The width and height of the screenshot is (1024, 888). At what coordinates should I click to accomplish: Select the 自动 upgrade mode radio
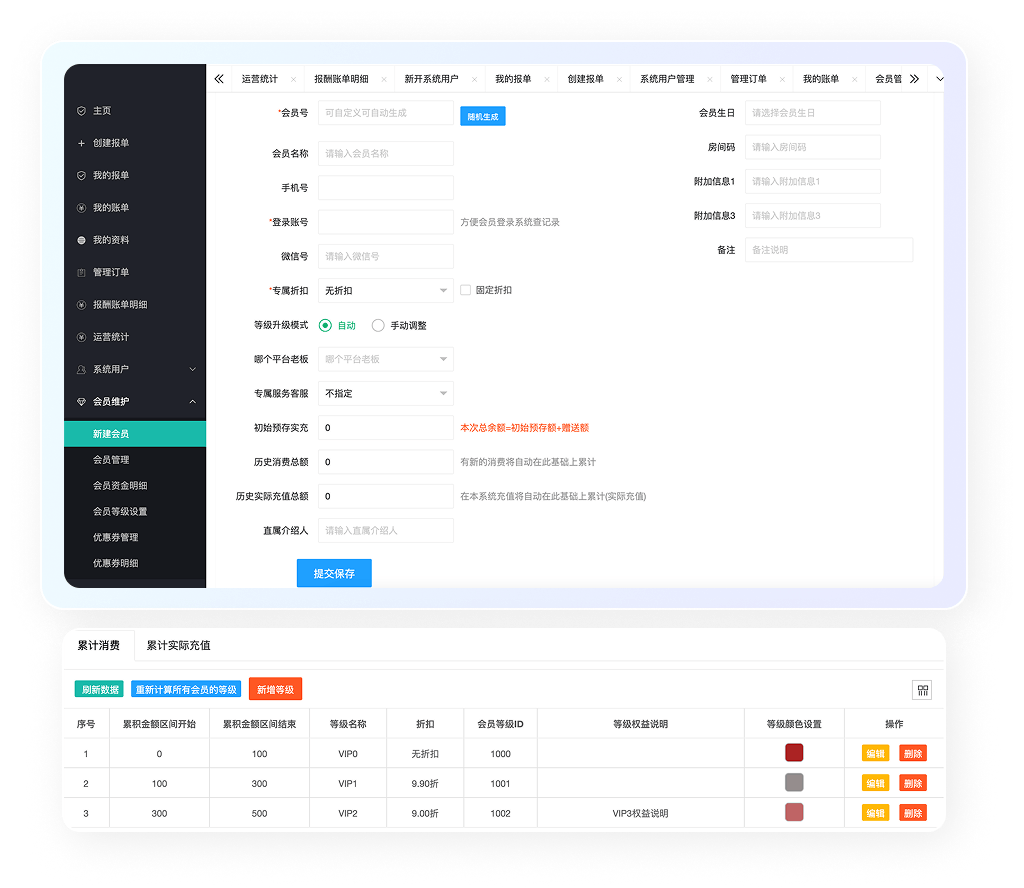[326, 325]
